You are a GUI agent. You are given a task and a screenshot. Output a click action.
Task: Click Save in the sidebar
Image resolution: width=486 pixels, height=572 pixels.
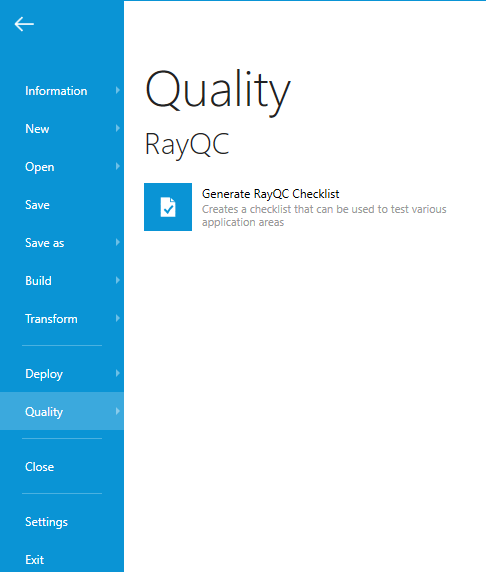[62, 205]
